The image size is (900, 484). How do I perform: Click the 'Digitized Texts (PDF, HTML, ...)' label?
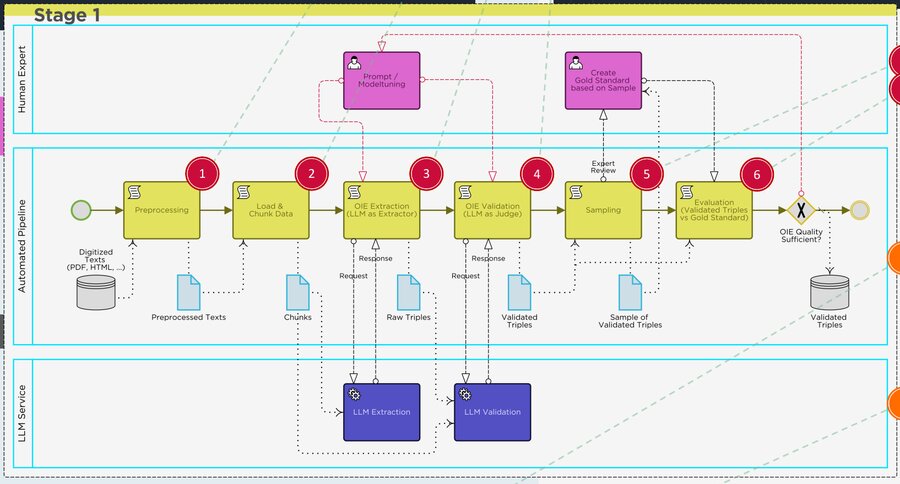[x=96, y=260]
